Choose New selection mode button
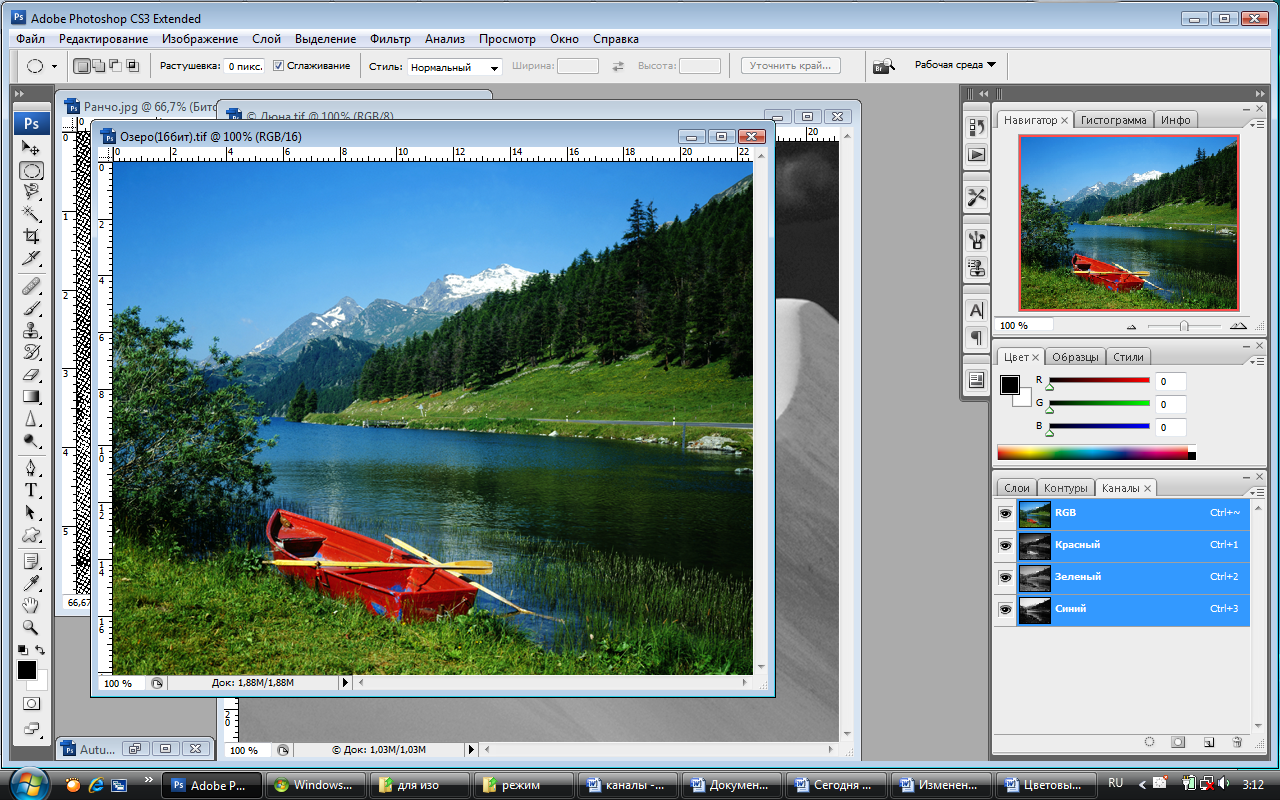This screenshot has width=1280, height=800. 82,66
